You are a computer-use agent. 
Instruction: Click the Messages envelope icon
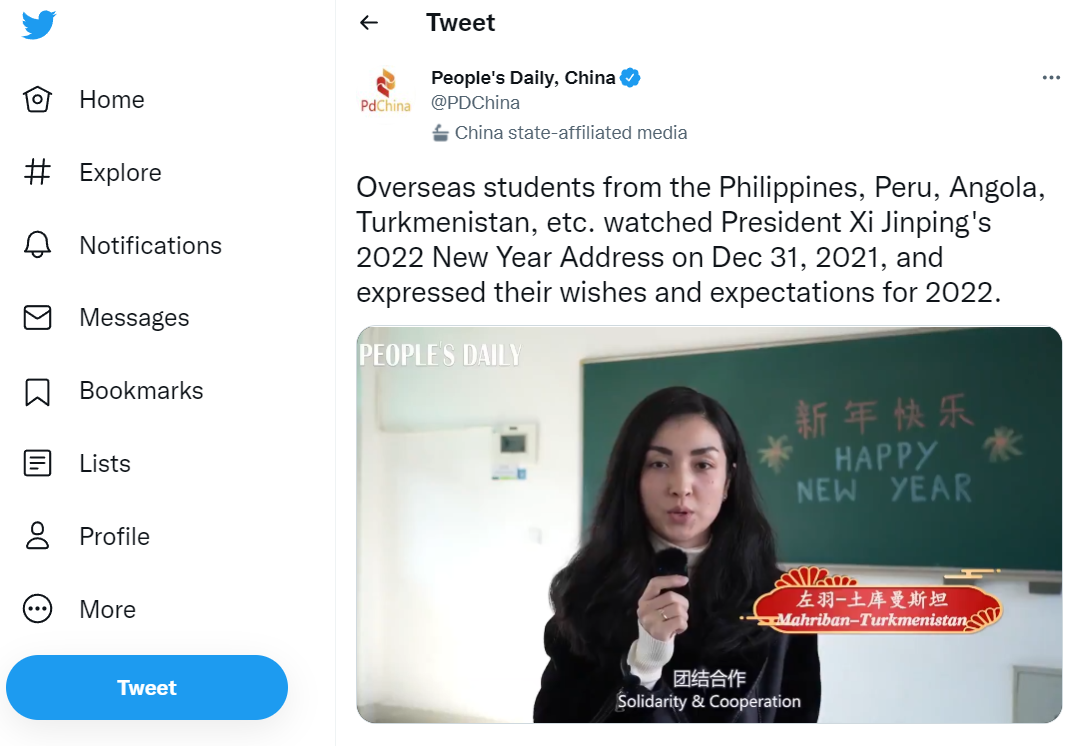37,318
